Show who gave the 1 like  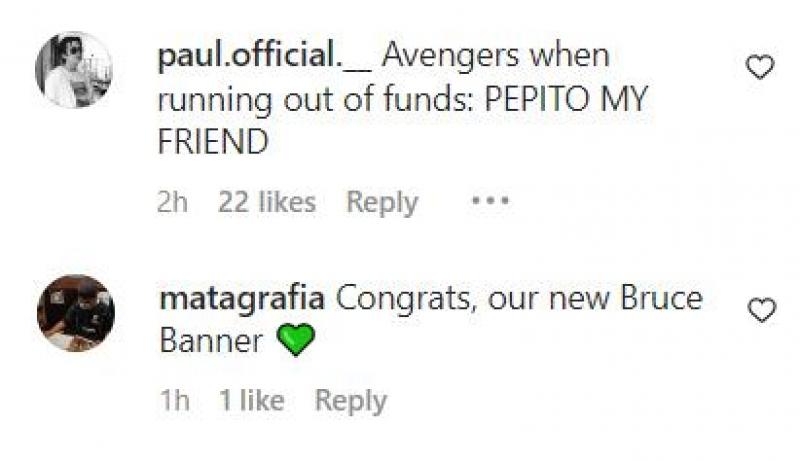coord(251,401)
